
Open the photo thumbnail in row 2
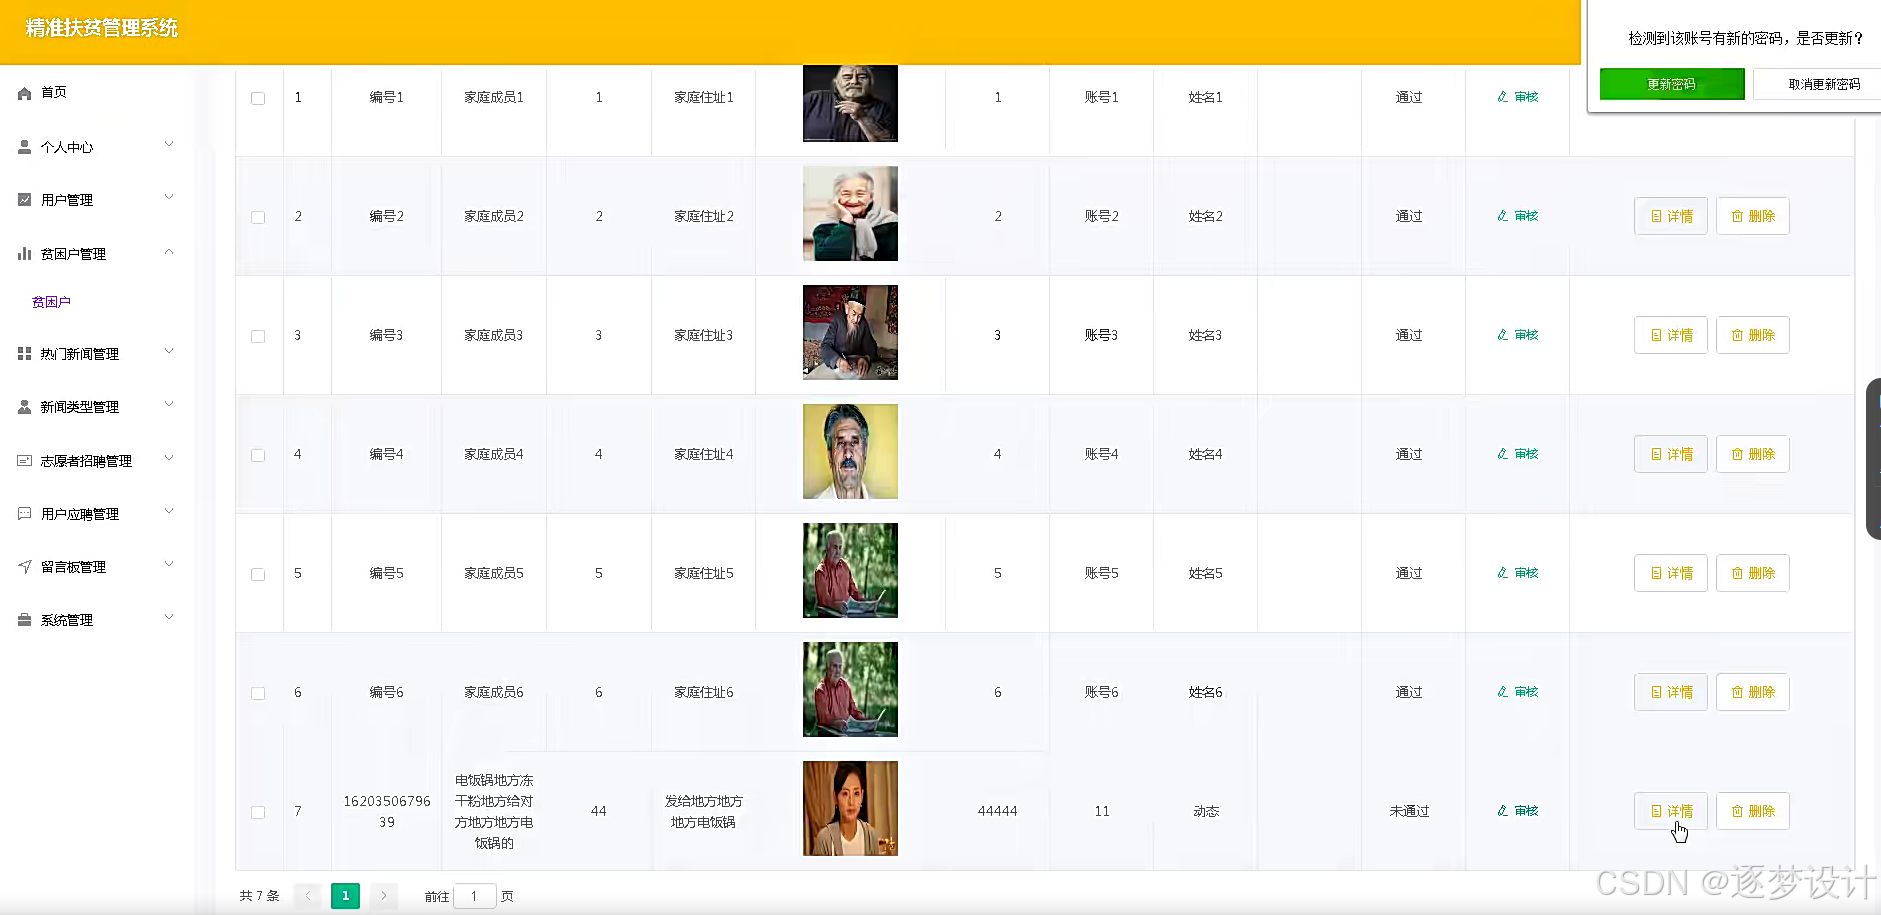click(850, 213)
